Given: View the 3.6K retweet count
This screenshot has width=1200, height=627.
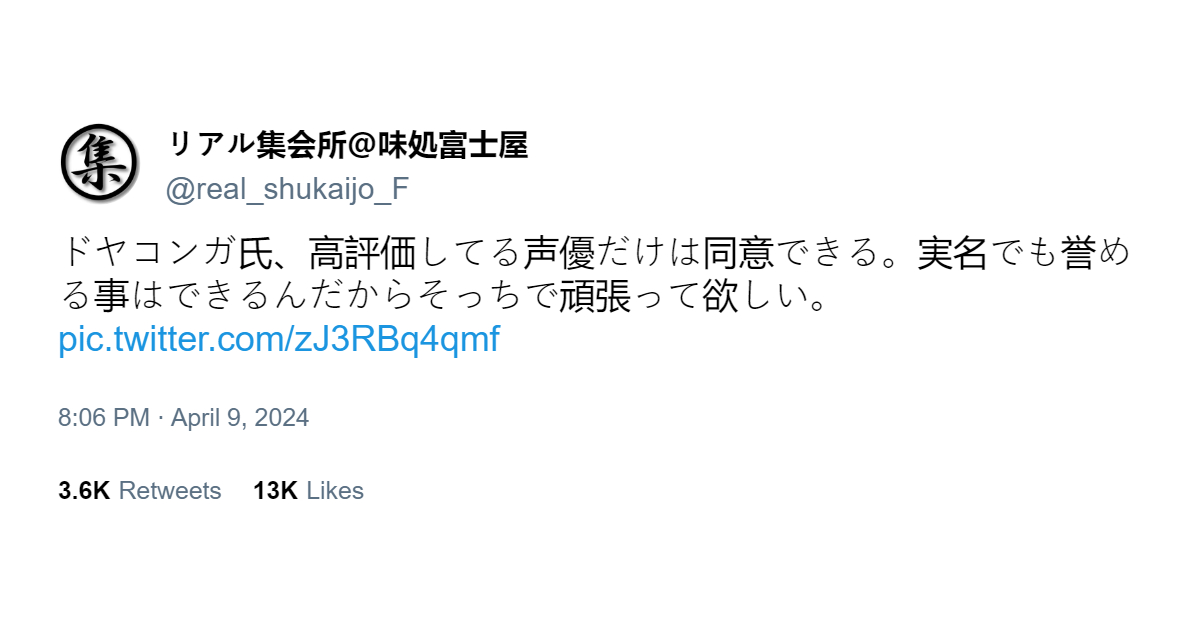Looking at the screenshot, I should tap(84, 491).
